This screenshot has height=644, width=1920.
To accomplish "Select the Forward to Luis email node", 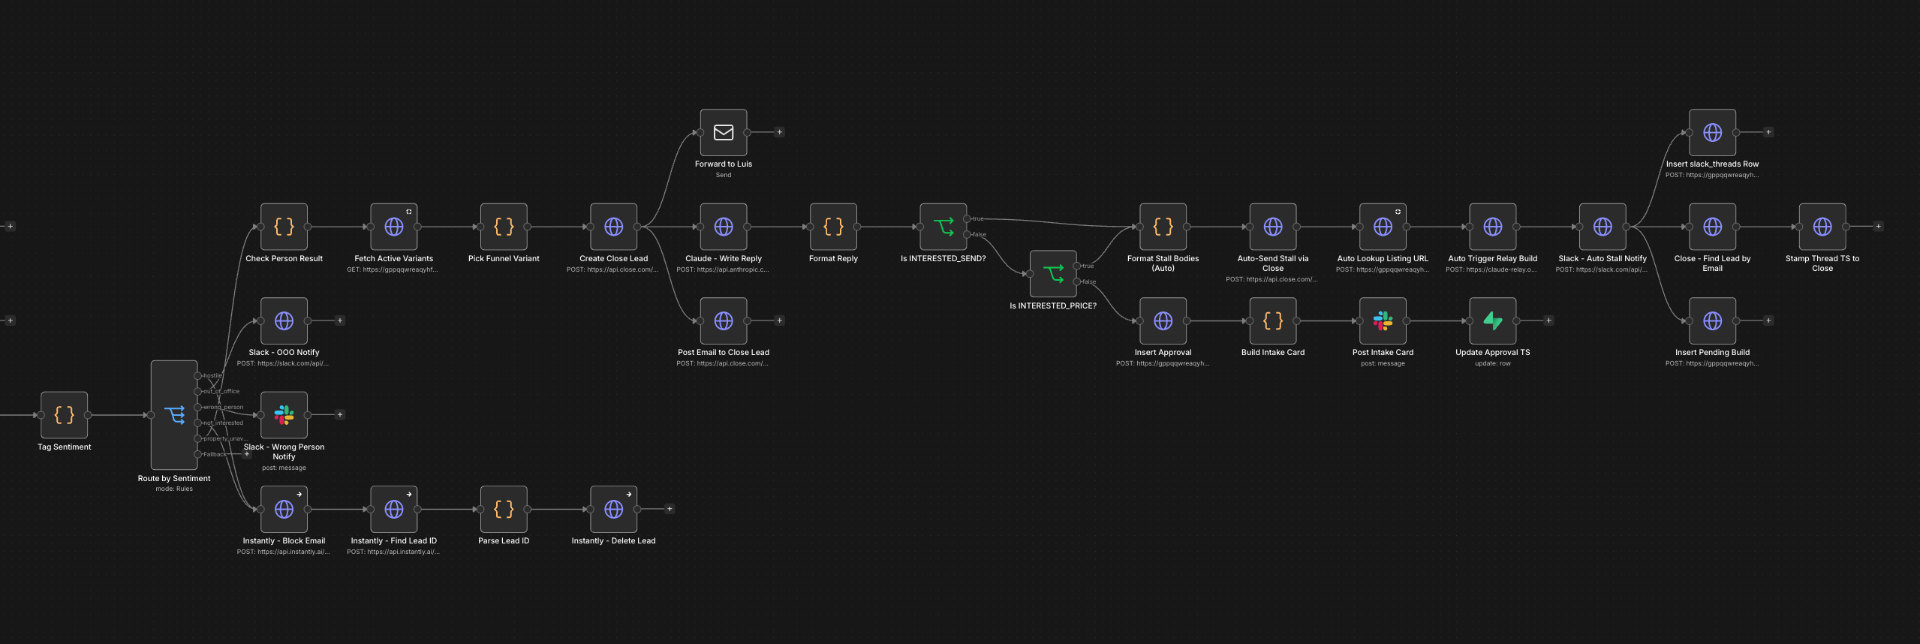I will (723, 132).
